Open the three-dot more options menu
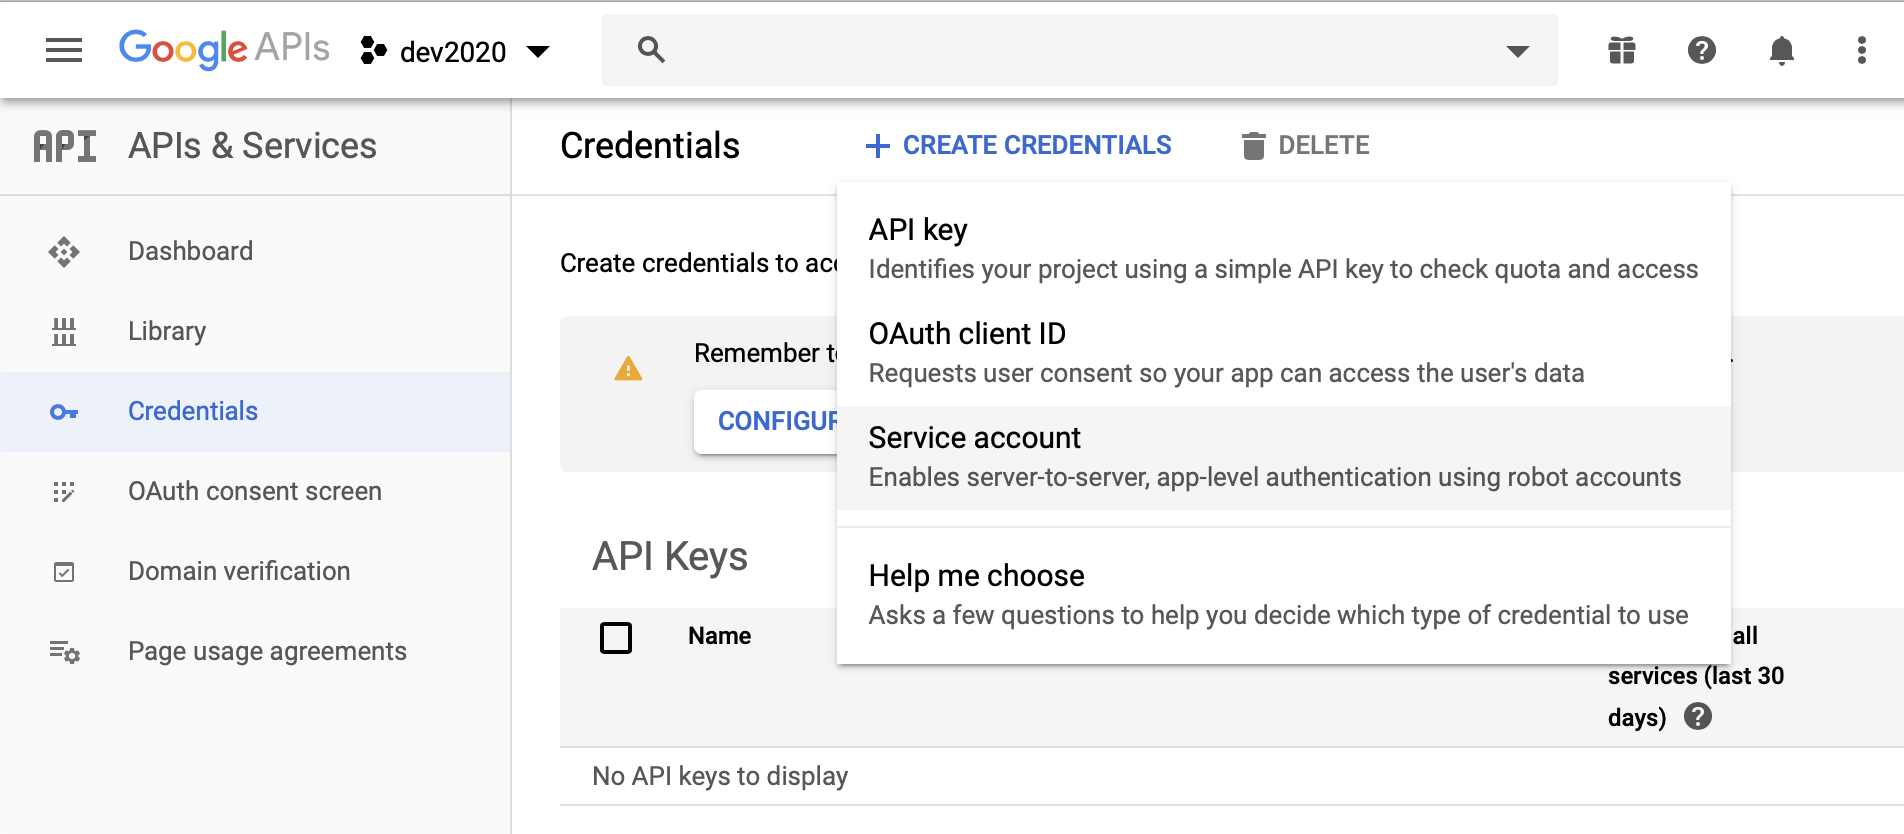This screenshot has height=834, width=1904. click(1862, 50)
